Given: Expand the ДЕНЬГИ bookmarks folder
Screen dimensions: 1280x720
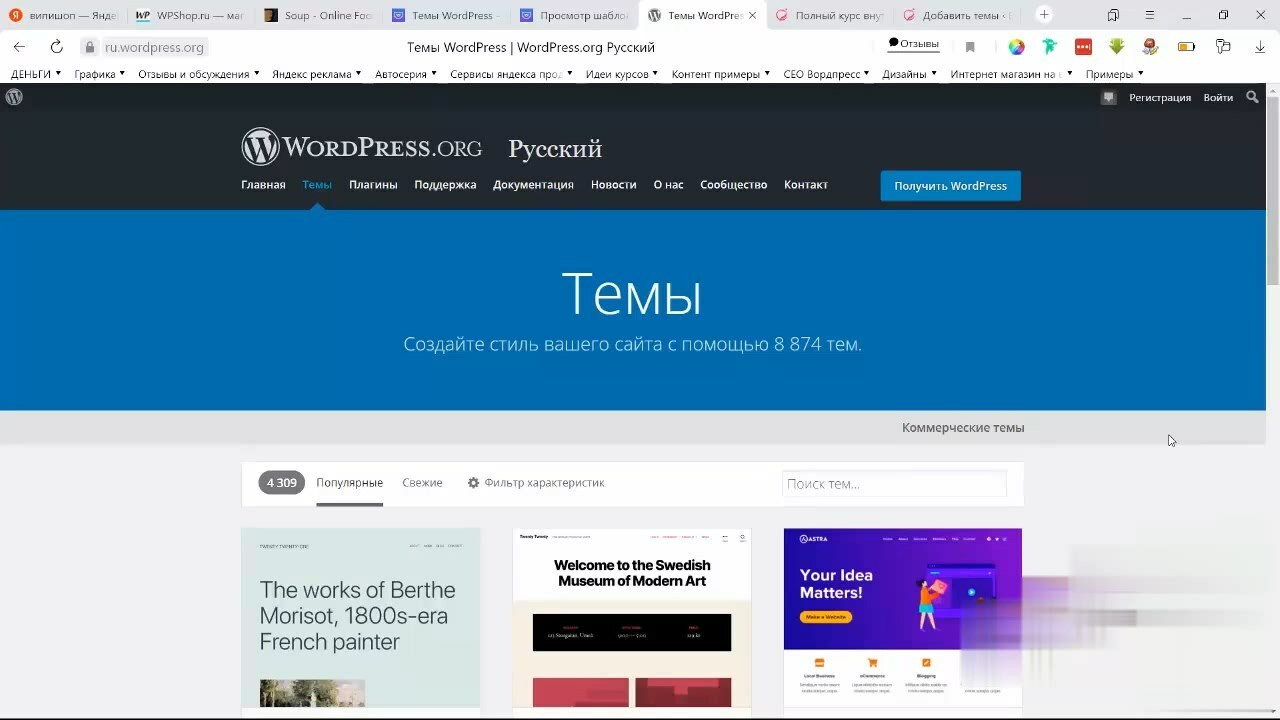Looking at the screenshot, I should (x=36, y=74).
